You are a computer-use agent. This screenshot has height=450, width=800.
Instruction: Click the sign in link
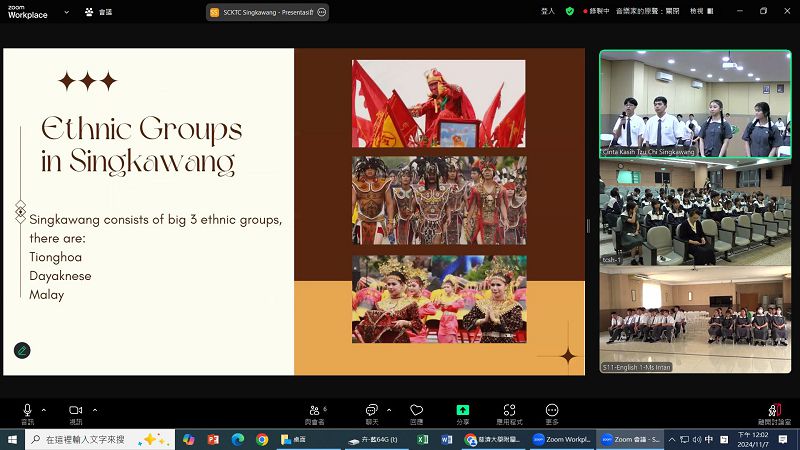coord(547,11)
